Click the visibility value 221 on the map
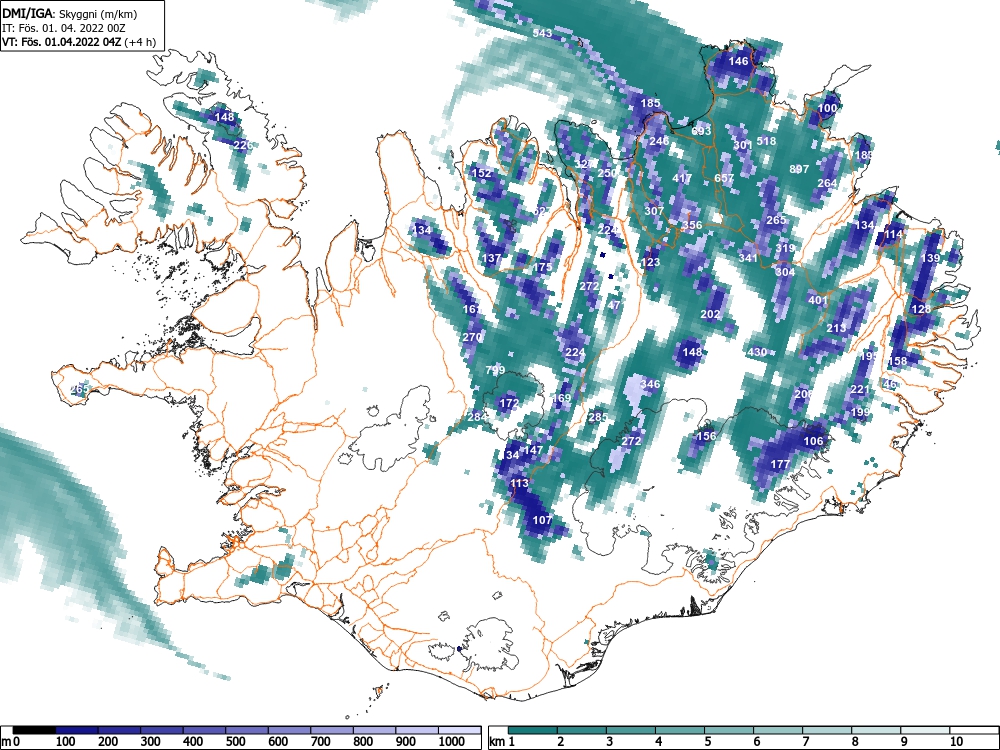Viewport: 1000px width, 750px height. coord(860,389)
